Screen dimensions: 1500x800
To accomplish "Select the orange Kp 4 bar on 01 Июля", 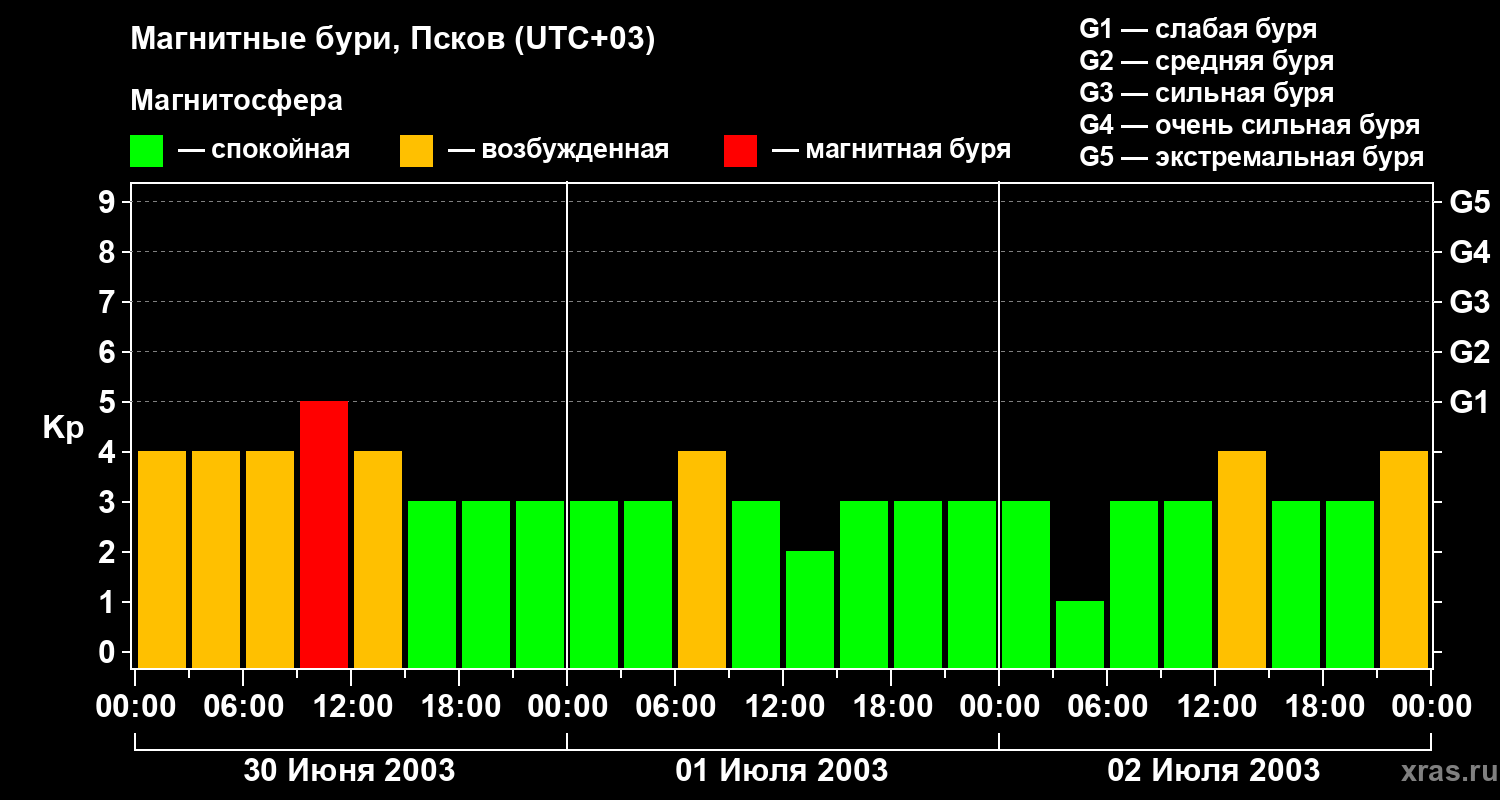I will [702, 560].
